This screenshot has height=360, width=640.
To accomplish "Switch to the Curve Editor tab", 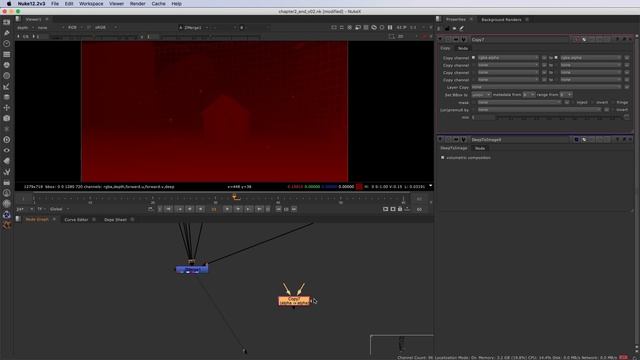I will coord(76,220).
